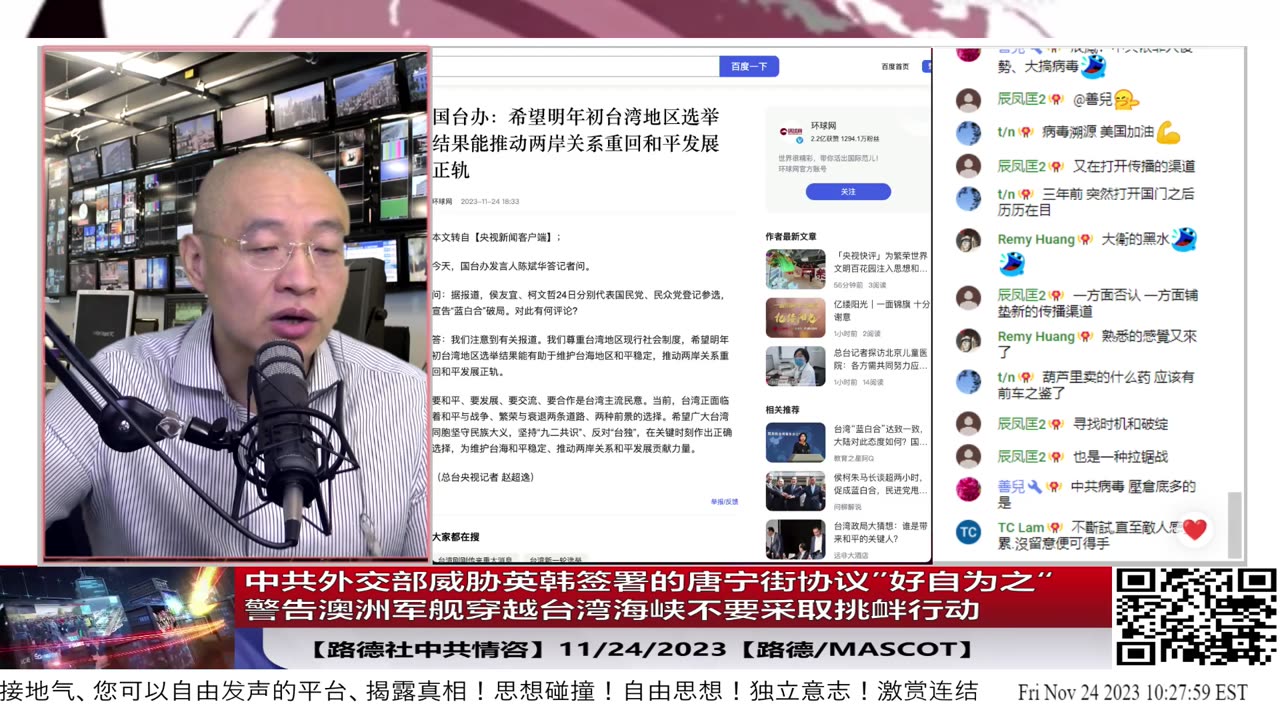Image resolution: width=1280 pixels, height=720 pixels.
Task: Click the thinking face emoji after @善兒
Action: (1126, 99)
